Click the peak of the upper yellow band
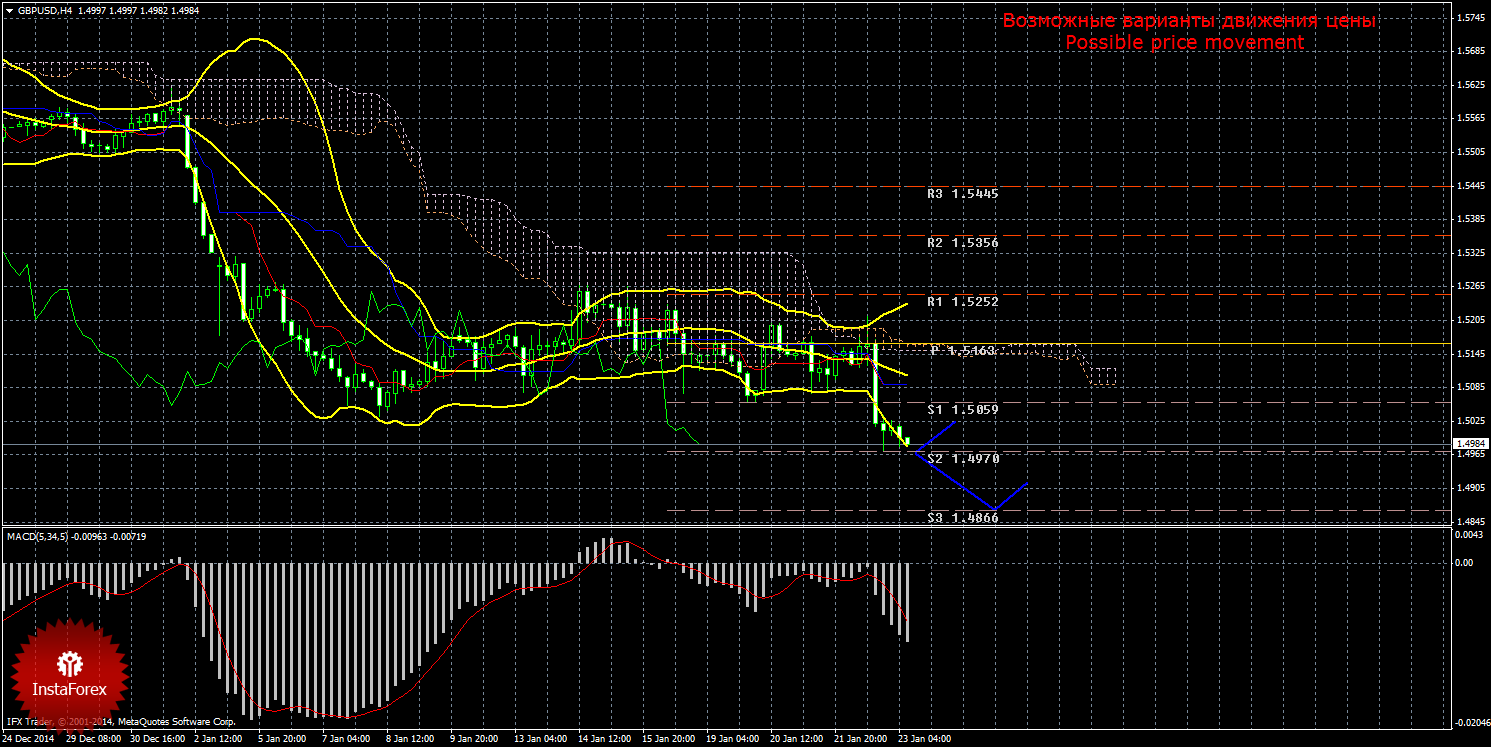Image resolution: width=1491 pixels, height=747 pixels. pos(256,39)
